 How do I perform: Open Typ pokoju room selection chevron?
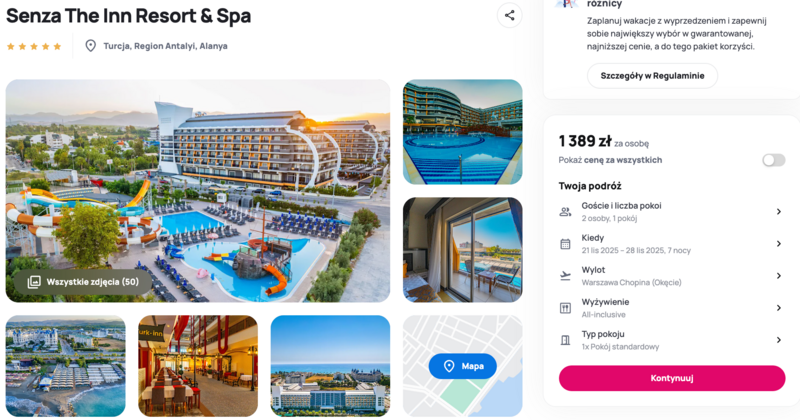point(779,340)
